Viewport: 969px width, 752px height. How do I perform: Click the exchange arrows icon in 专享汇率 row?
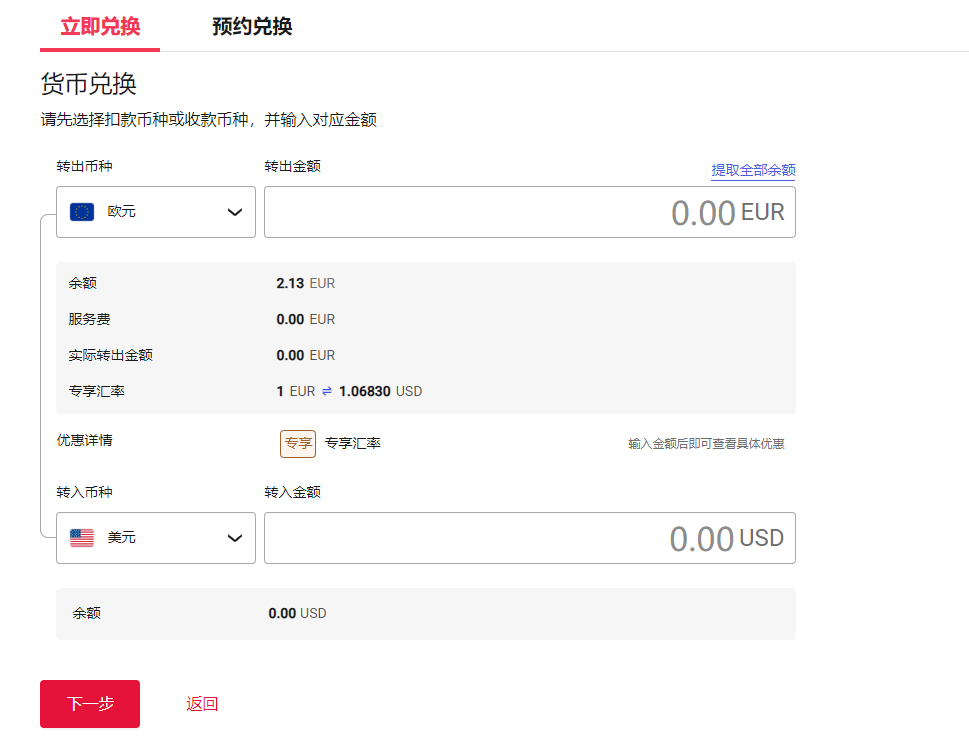327,391
